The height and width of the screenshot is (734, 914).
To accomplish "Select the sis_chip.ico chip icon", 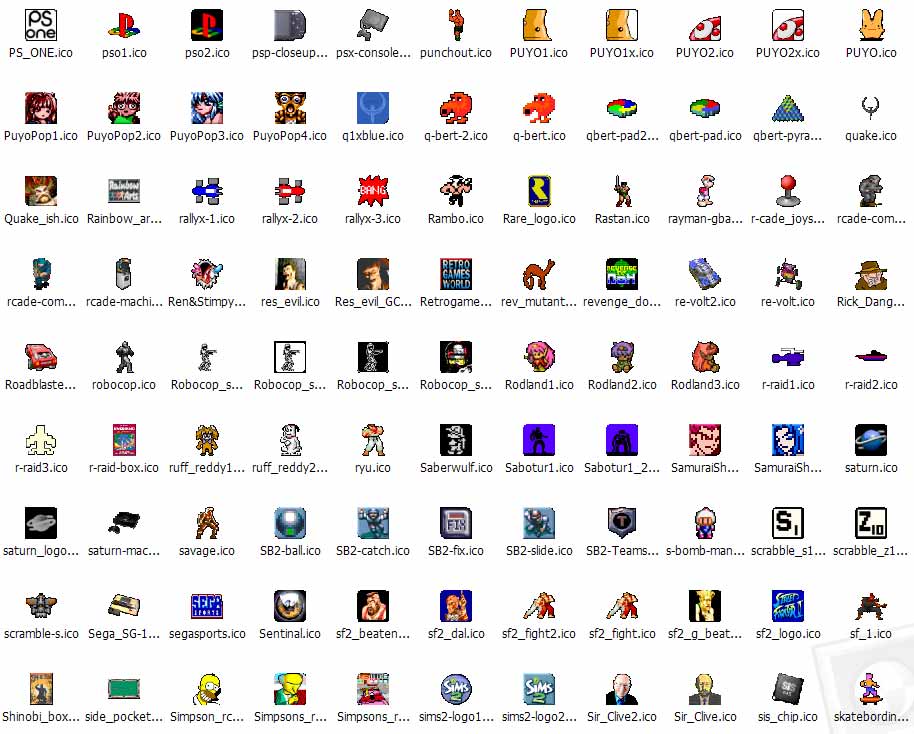I will (788, 689).
